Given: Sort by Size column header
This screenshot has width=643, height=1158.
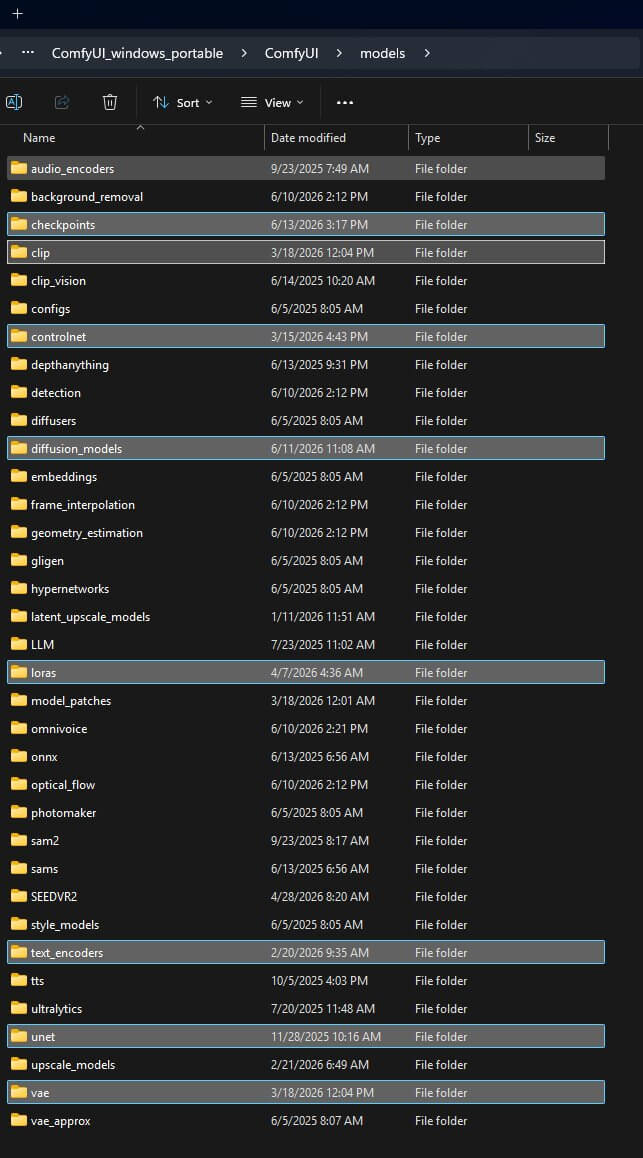Looking at the screenshot, I should click(545, 137).
